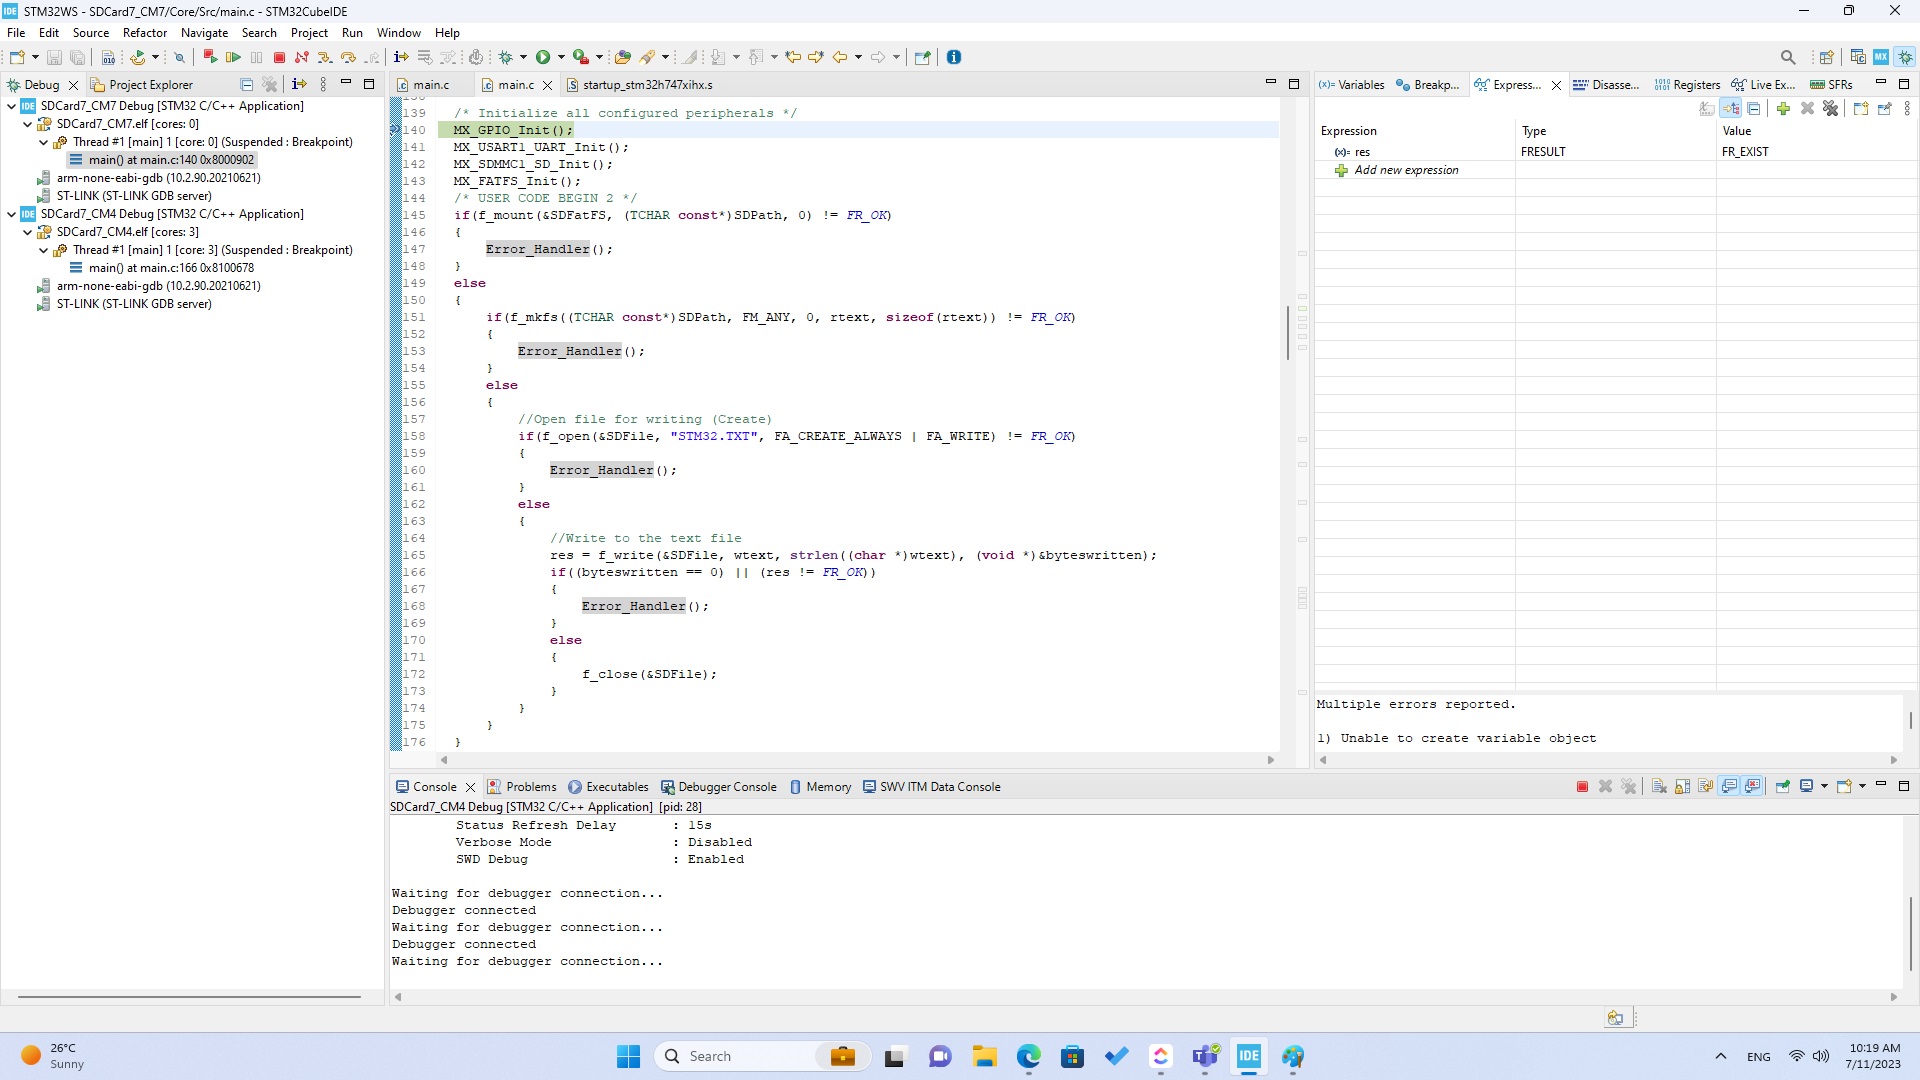
Task: Open the SWV ITM Data Console view
Action: tap(940, 787)
